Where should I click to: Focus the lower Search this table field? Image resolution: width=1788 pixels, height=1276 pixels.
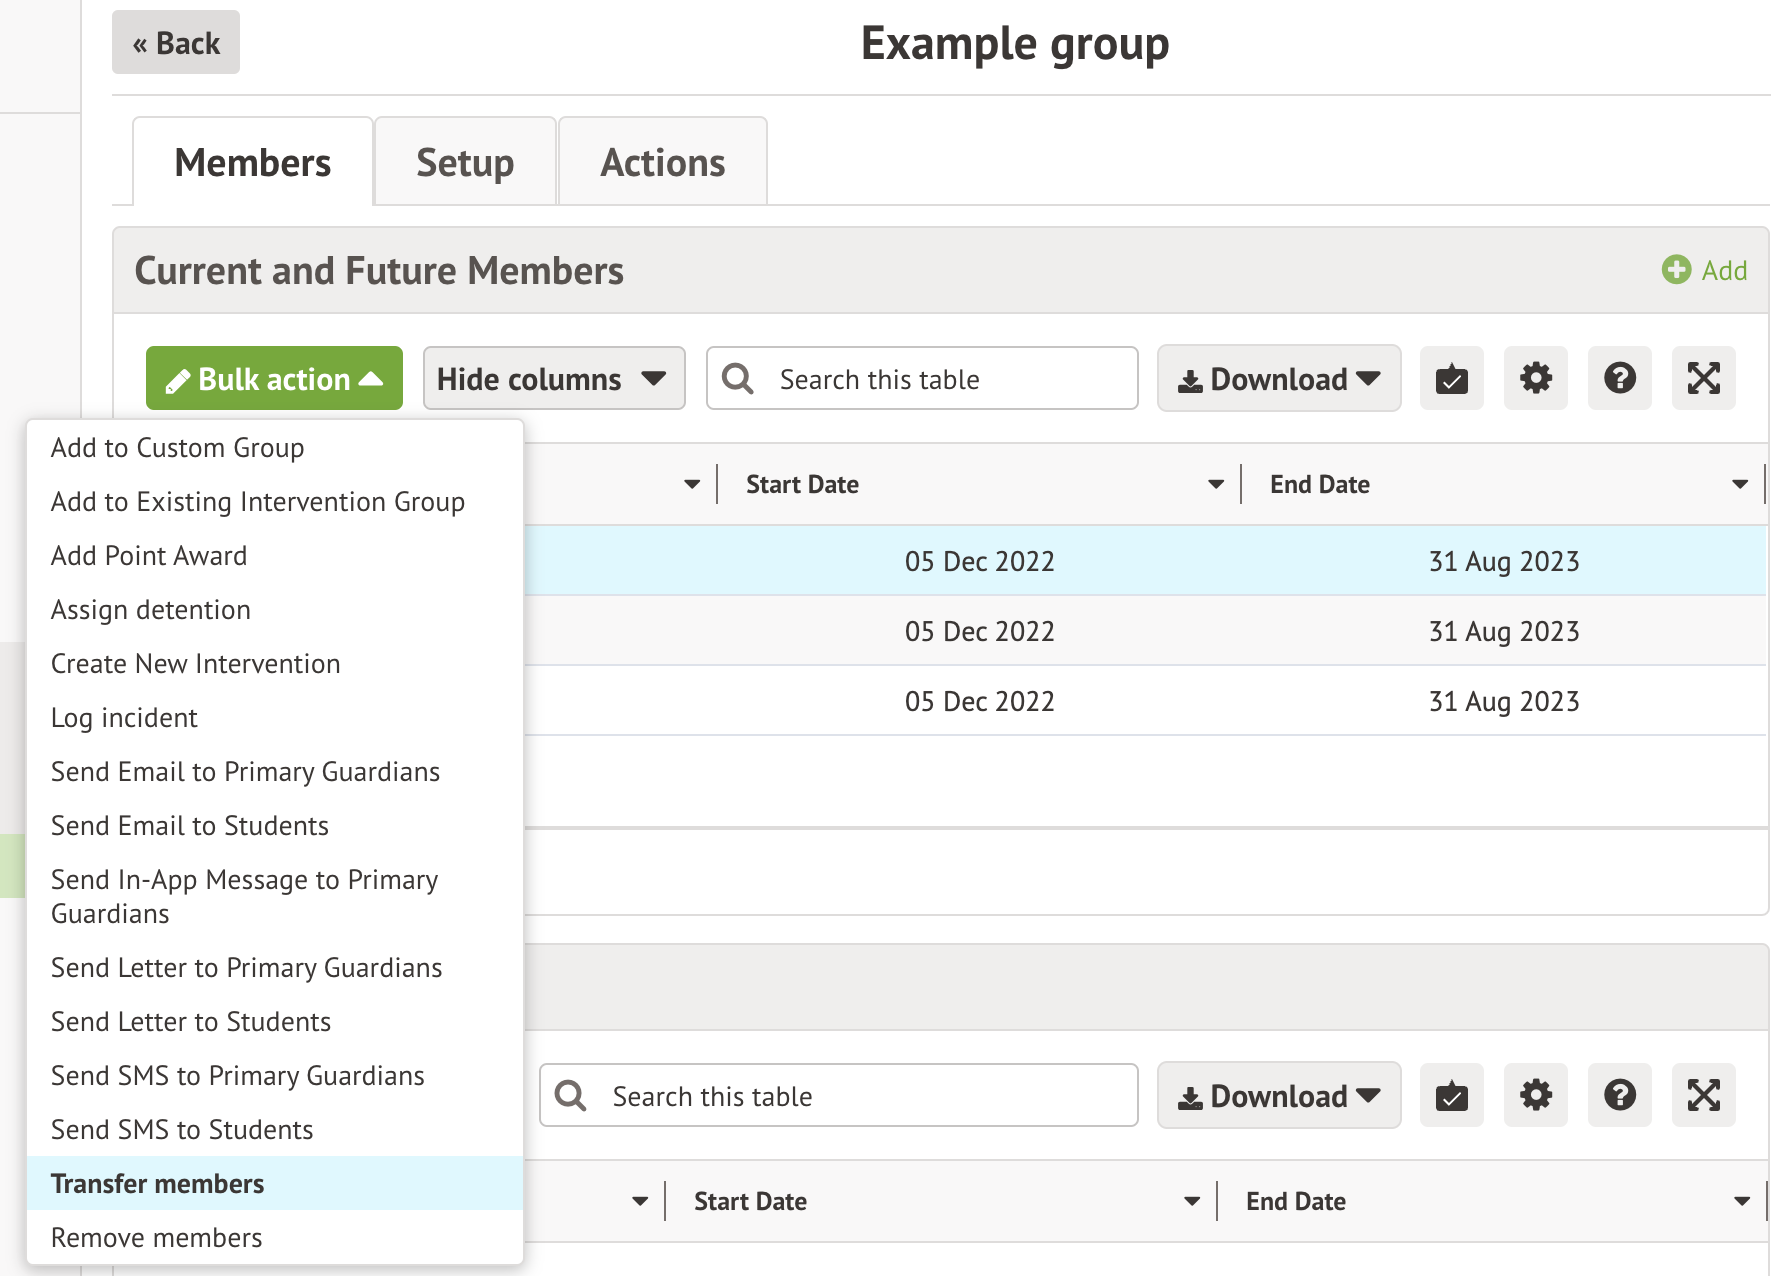(x=838, y=1095)
